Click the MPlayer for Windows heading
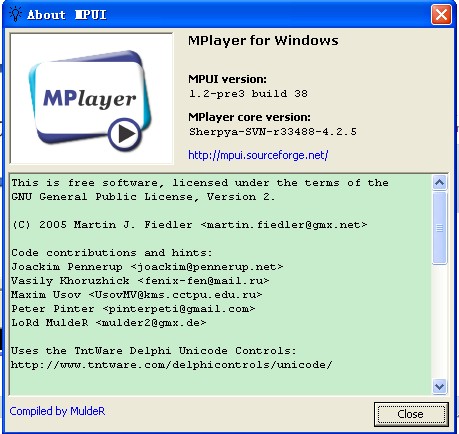The width and height of the screenshot is (459, 434). click(x=263, y=41)
